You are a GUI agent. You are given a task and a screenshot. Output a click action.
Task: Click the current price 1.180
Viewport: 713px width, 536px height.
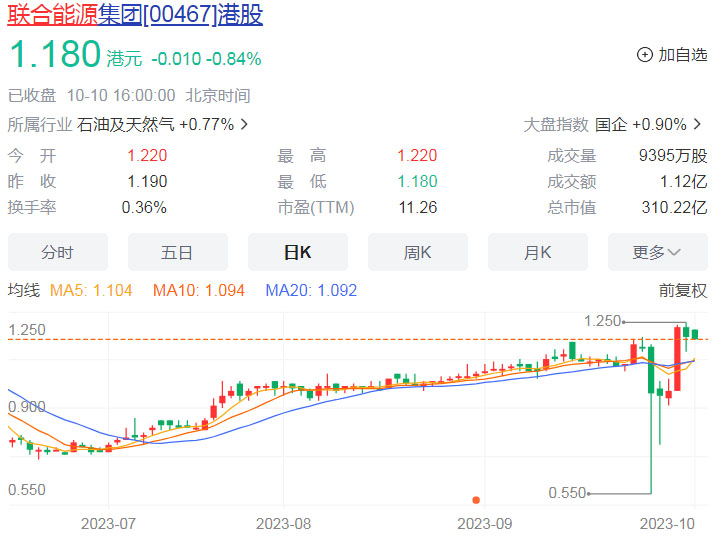pyautogui.click(x=55, y=54)
